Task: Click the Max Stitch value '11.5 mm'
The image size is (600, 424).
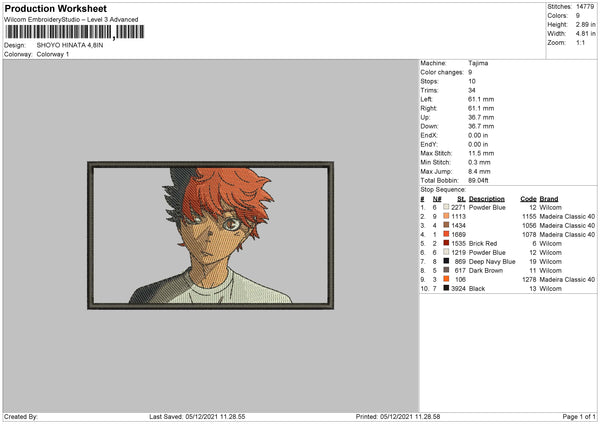Action: pos(481,153)
